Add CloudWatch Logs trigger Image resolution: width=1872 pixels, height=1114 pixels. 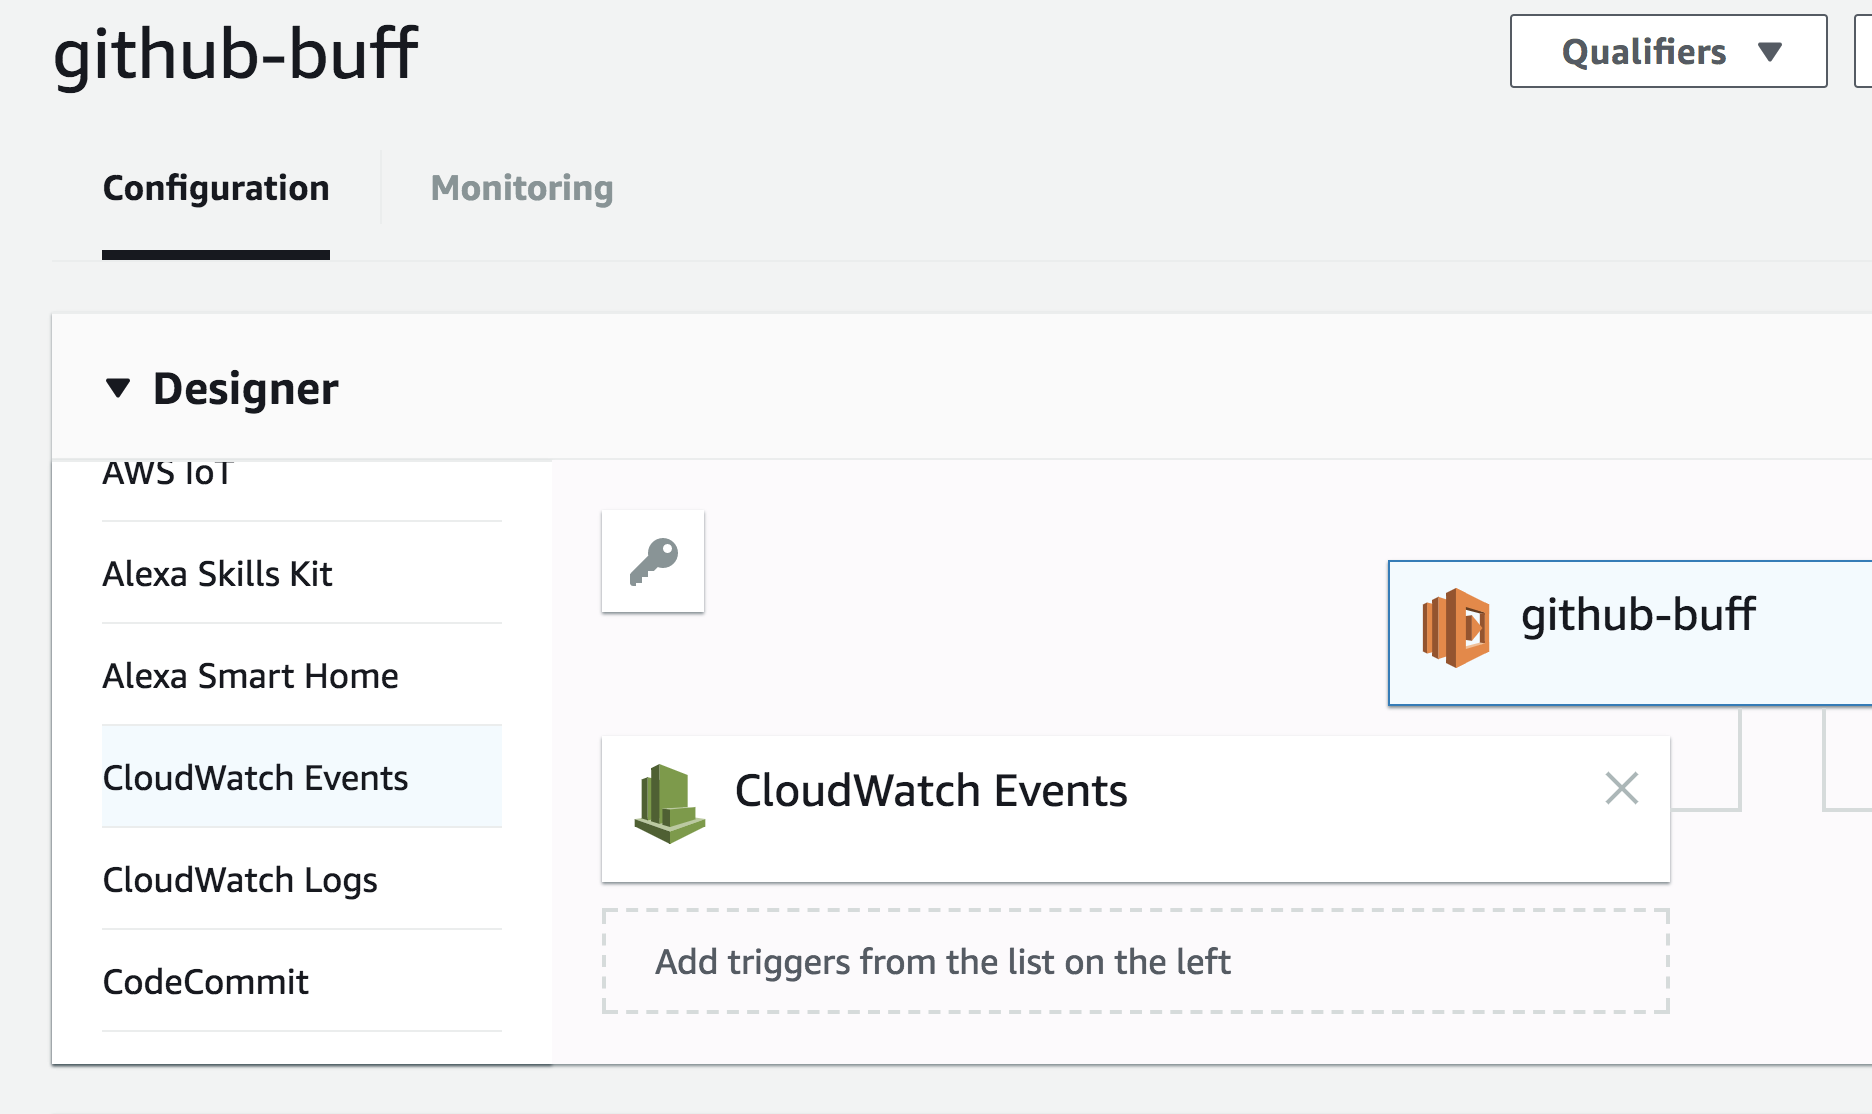click(x=240, y=880)
